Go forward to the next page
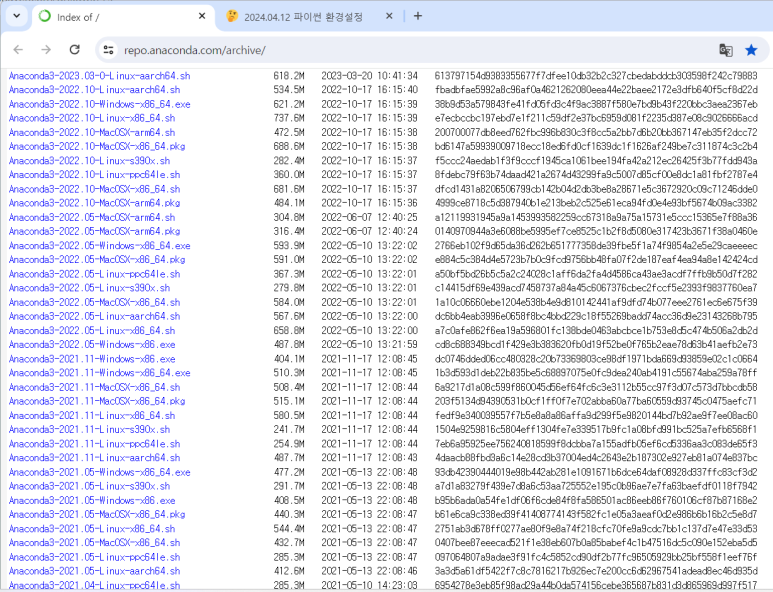 click(46, 50)
